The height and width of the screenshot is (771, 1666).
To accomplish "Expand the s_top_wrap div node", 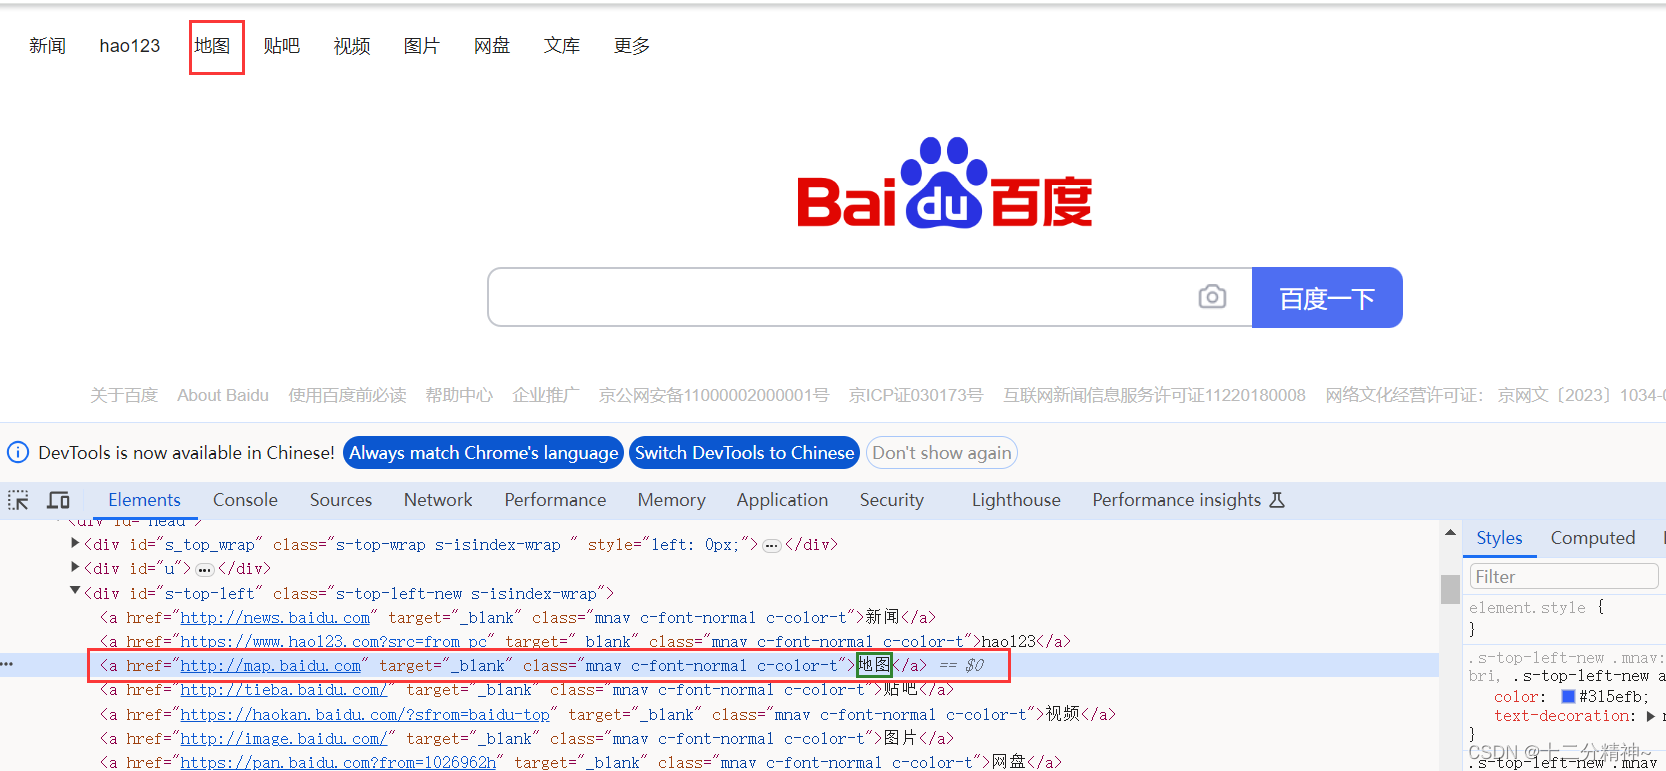I will pos(75,543).
